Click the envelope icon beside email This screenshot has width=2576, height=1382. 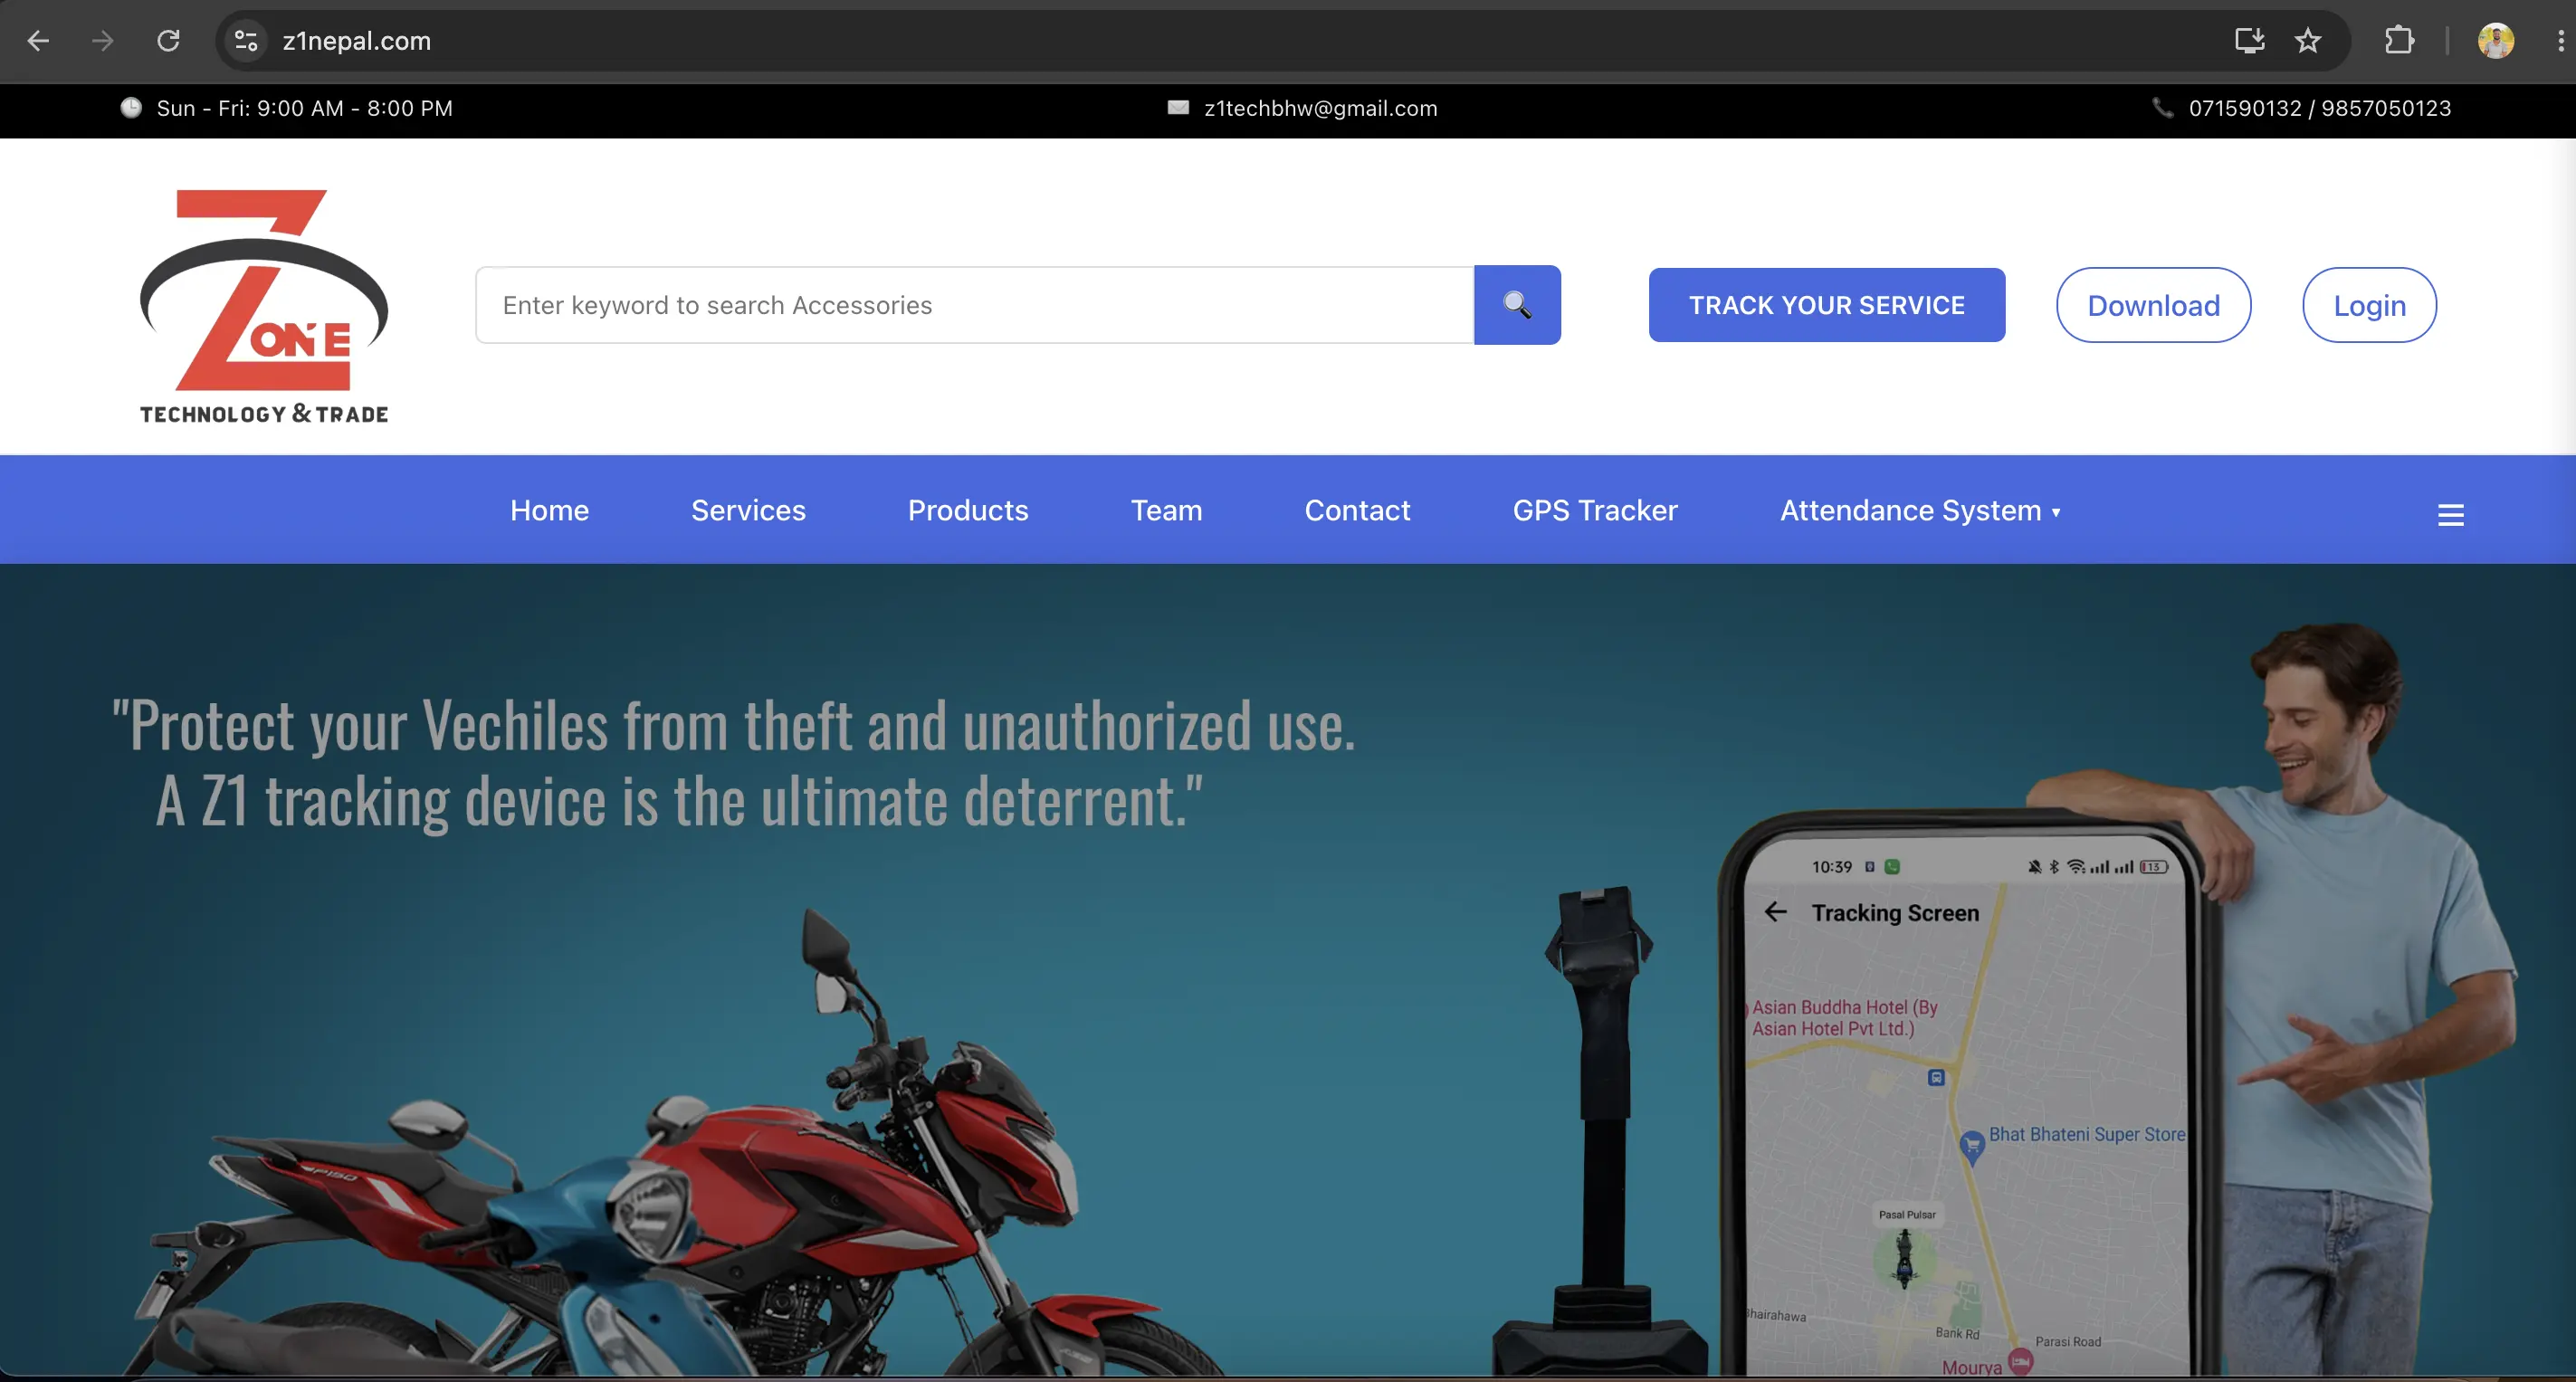pyautogui.click(x=1178, y=108)
